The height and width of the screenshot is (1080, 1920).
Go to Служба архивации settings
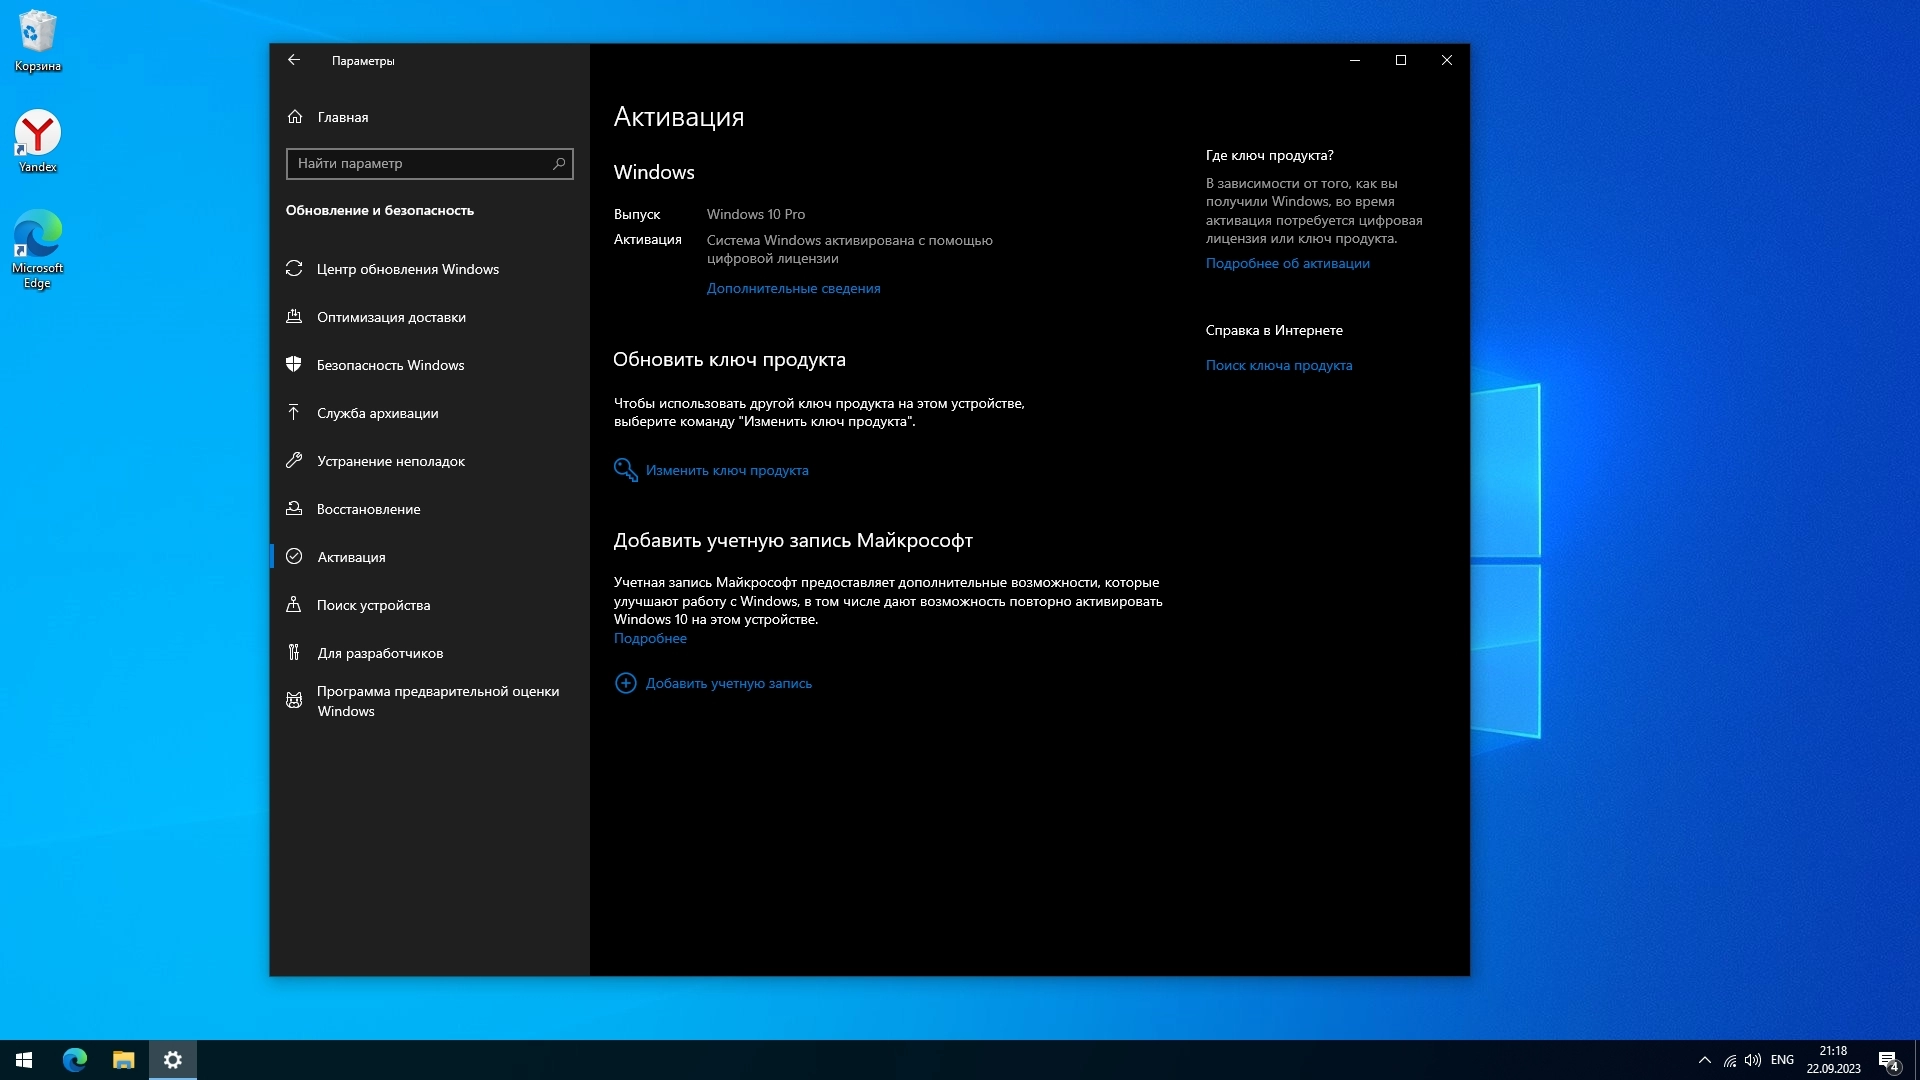point(377,413)
